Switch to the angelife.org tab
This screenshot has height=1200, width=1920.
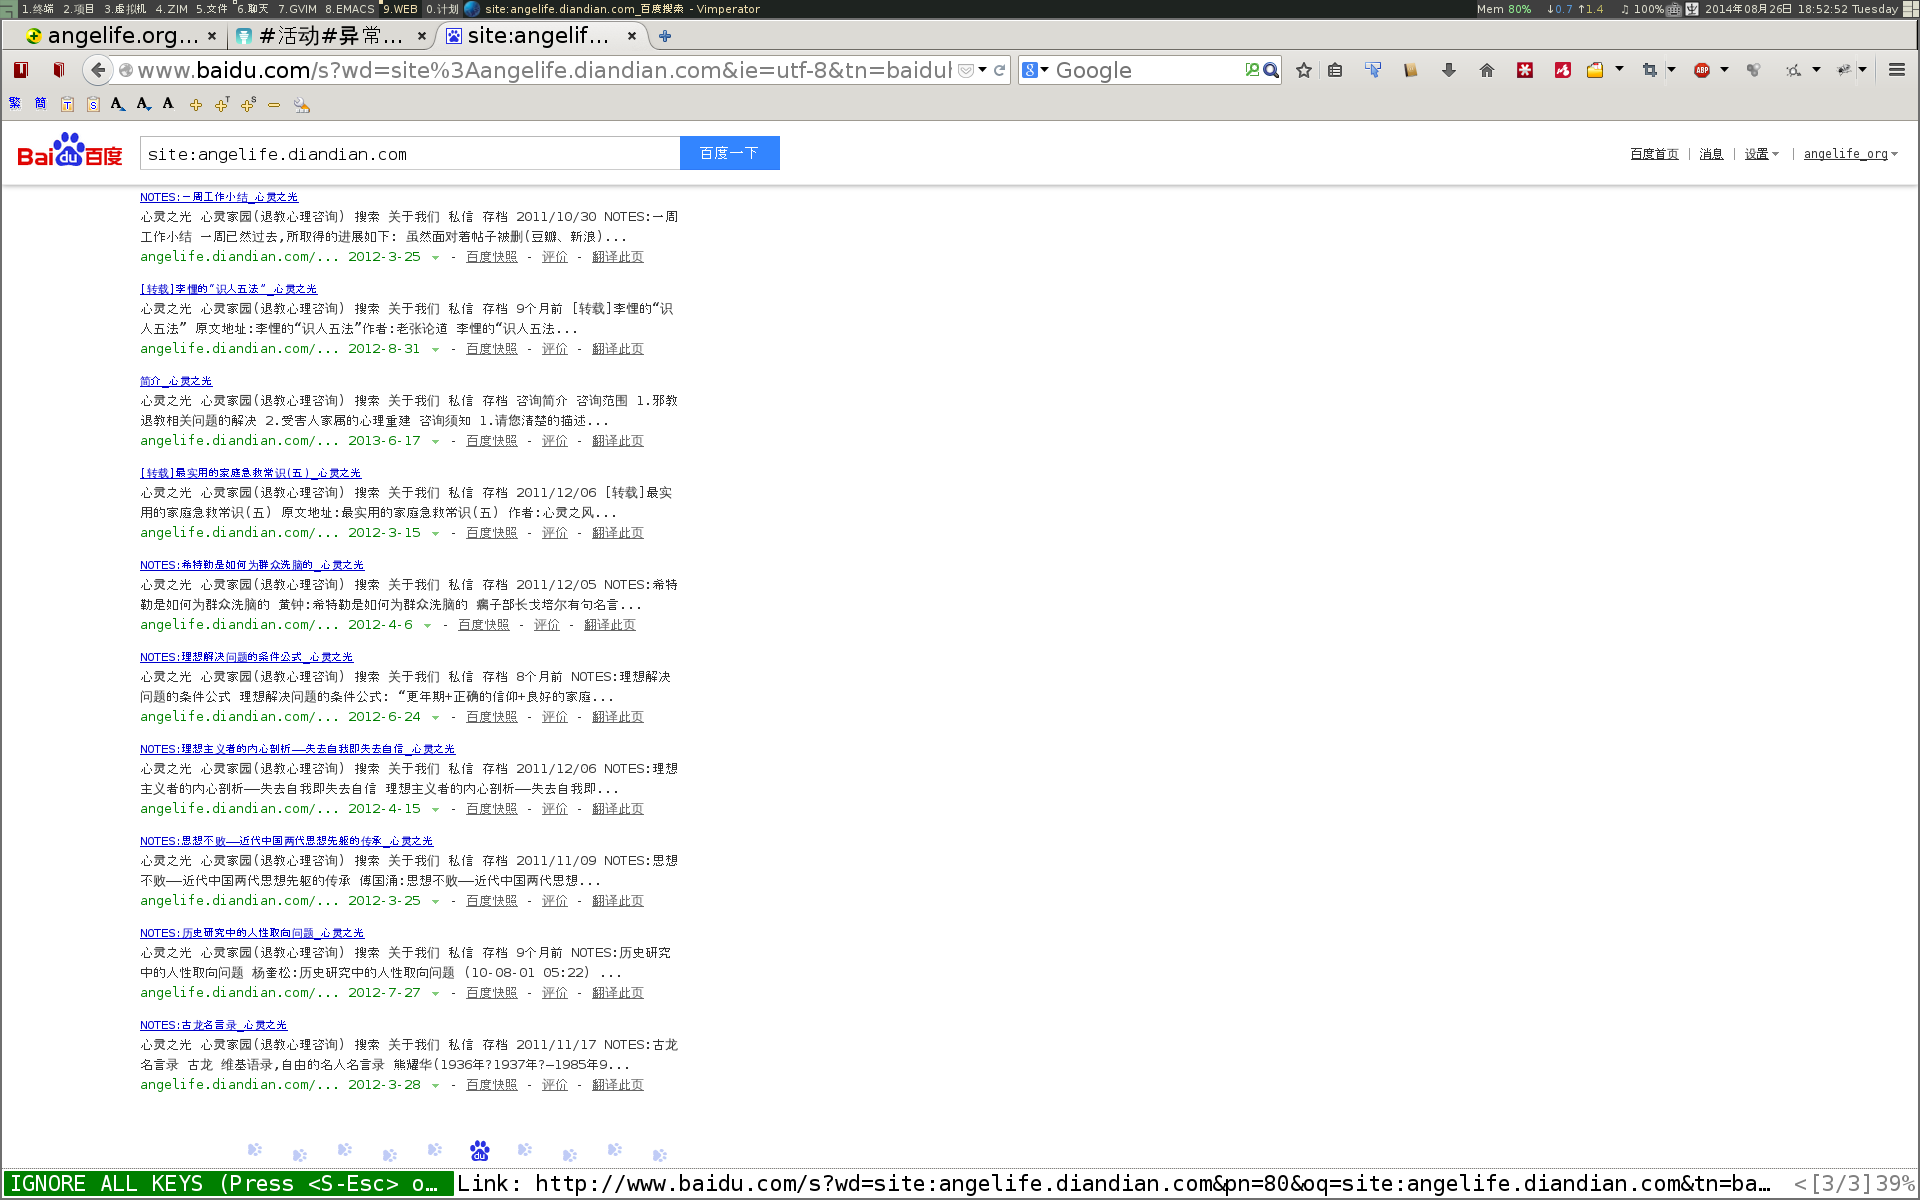click(x=118, y=36)
